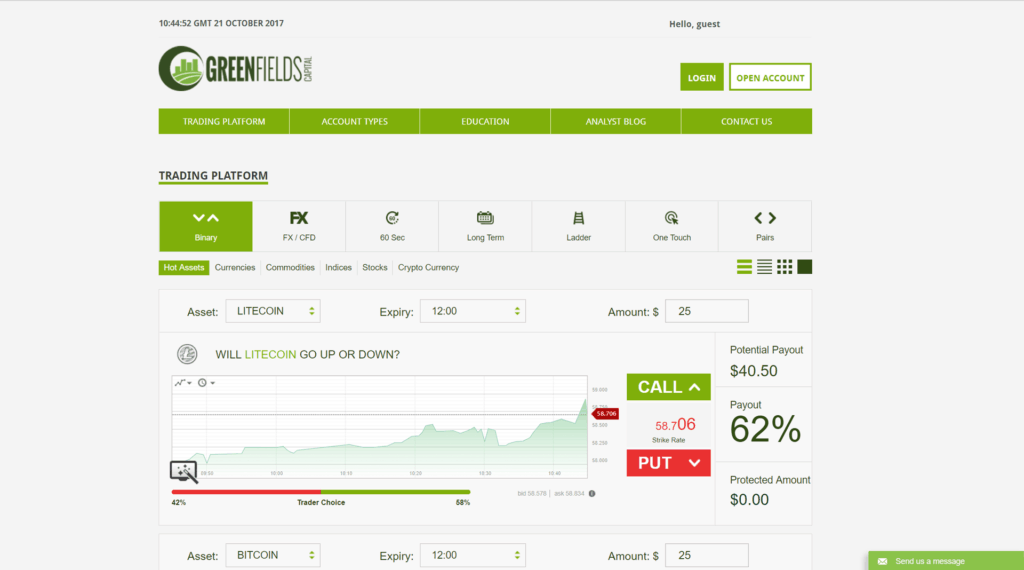Select the Commodities tab
This screenshot has width=1024, height=570.
click(290, 268)
